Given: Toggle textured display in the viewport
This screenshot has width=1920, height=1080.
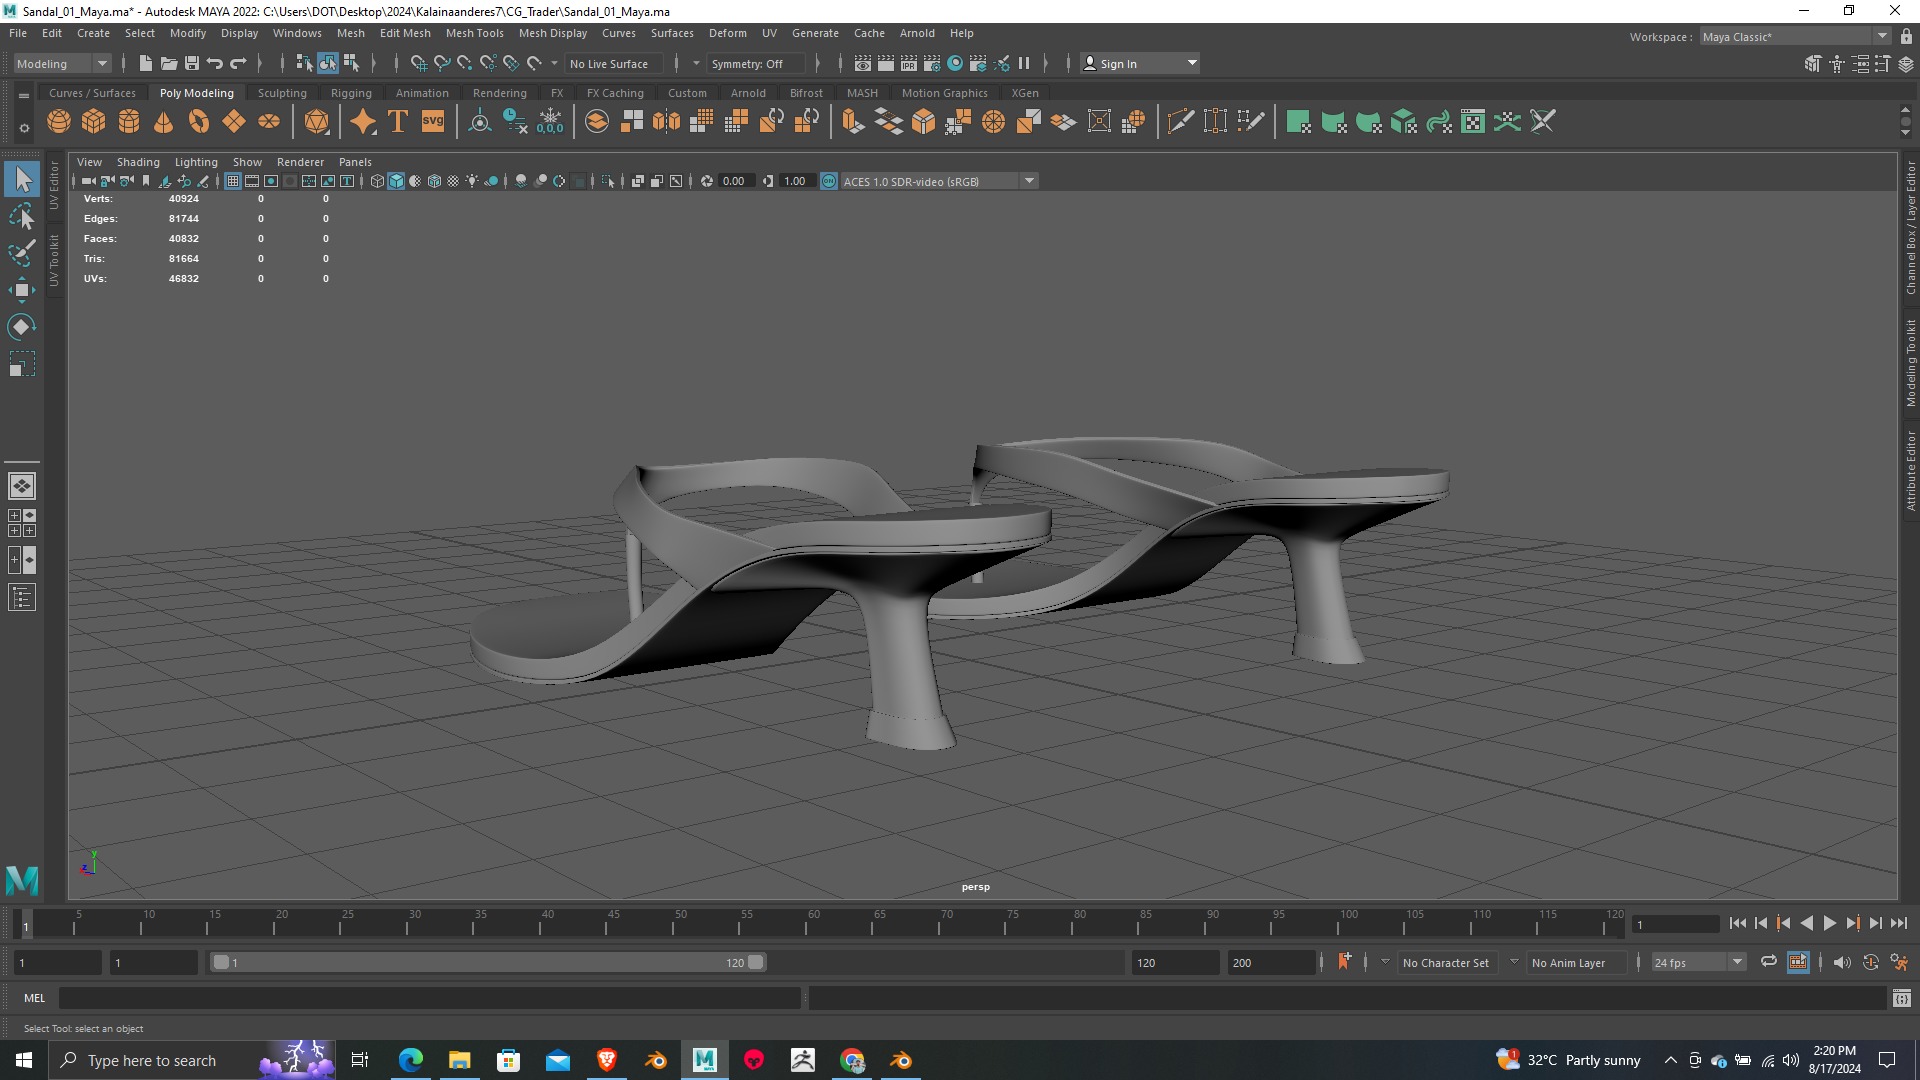Looking at the screenshot, I should [x=453, y=181].
